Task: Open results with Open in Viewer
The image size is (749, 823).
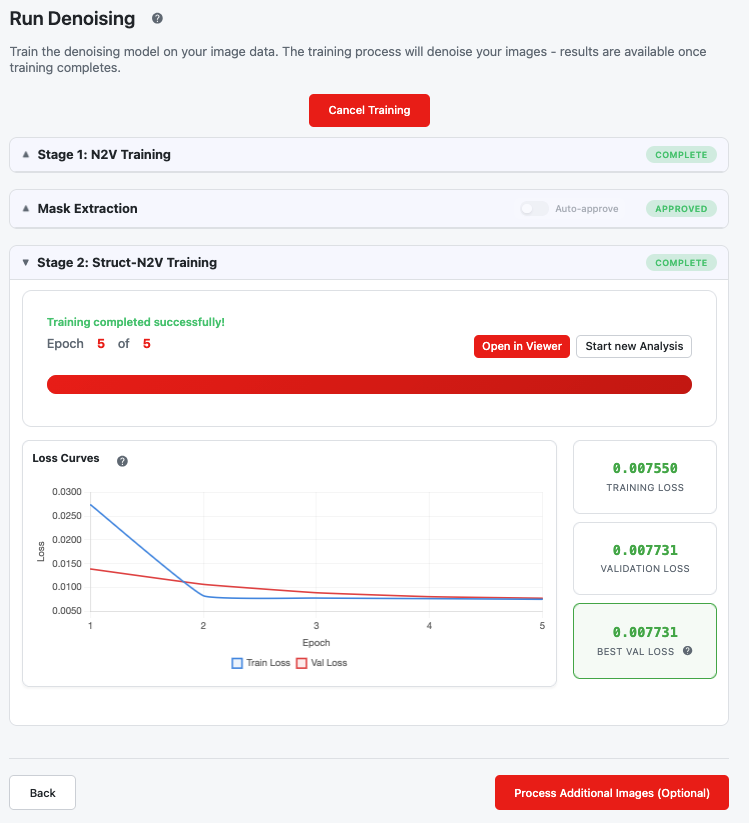Action: [522, 346]
